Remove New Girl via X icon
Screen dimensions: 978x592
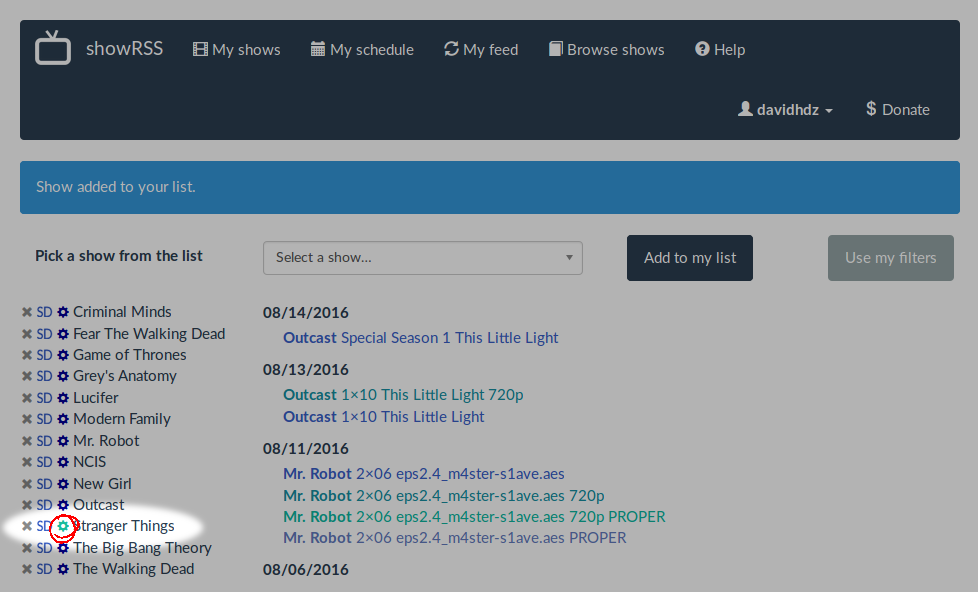tap(27, 484)
